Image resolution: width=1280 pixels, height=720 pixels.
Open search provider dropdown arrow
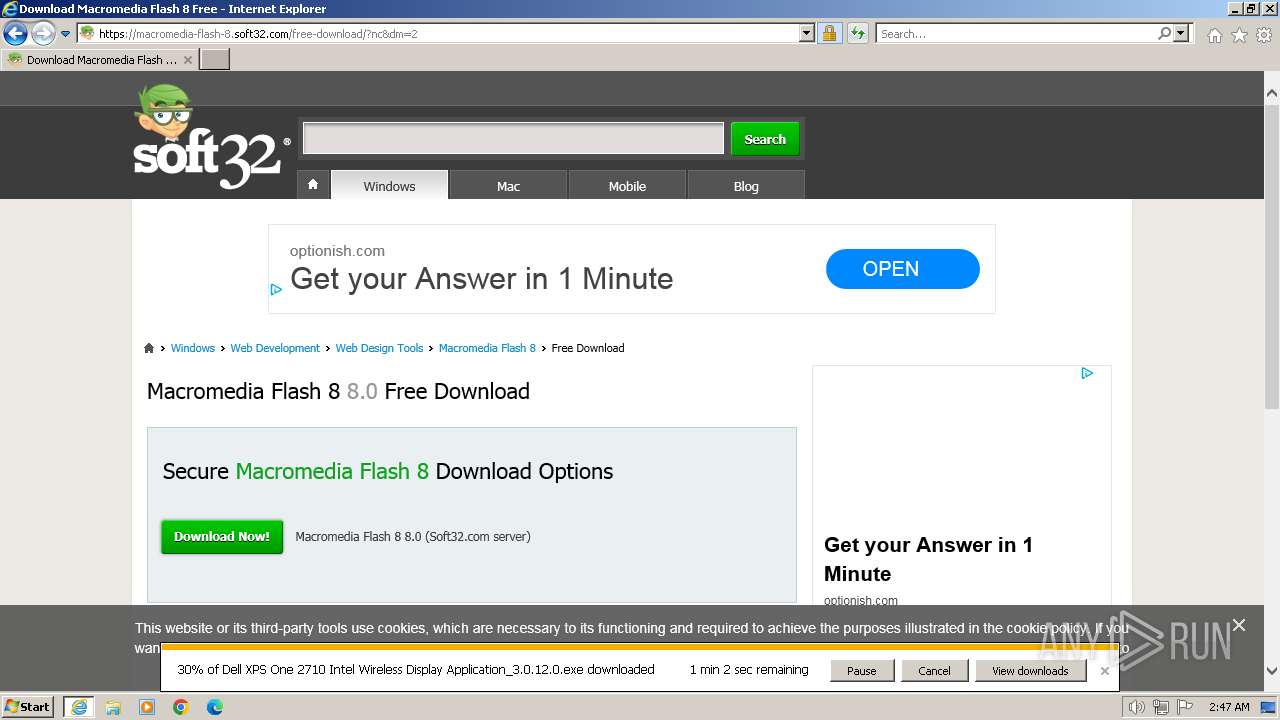[x=1182, y=34]
